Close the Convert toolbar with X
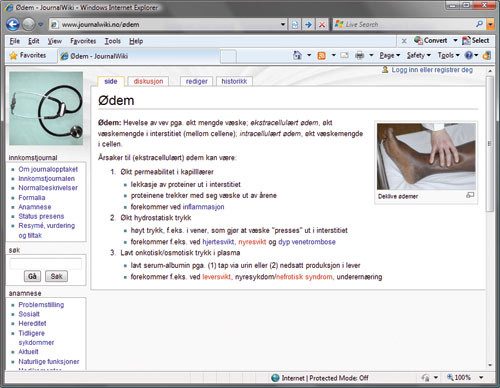This screenshot has width=500, height=388. (x=404, y=41)
